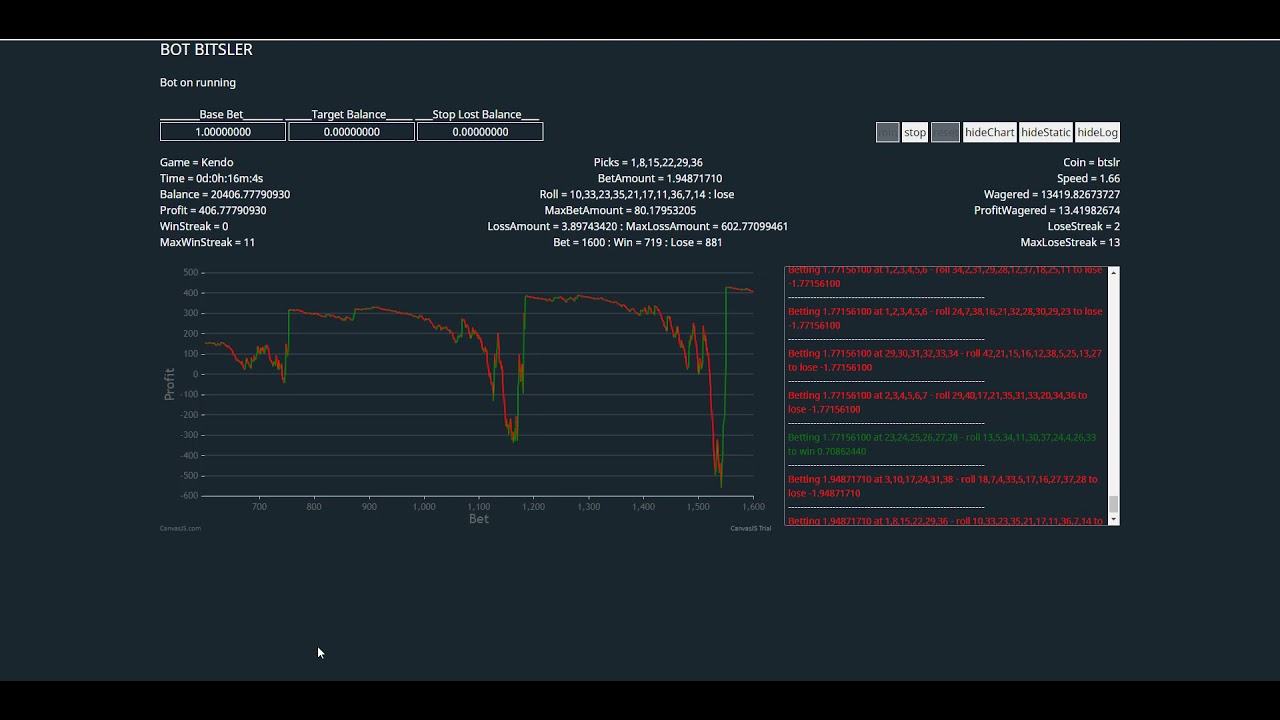Focus the Target Balance input field
This screenshot has height=720, width=1280.
coord(351,132)
